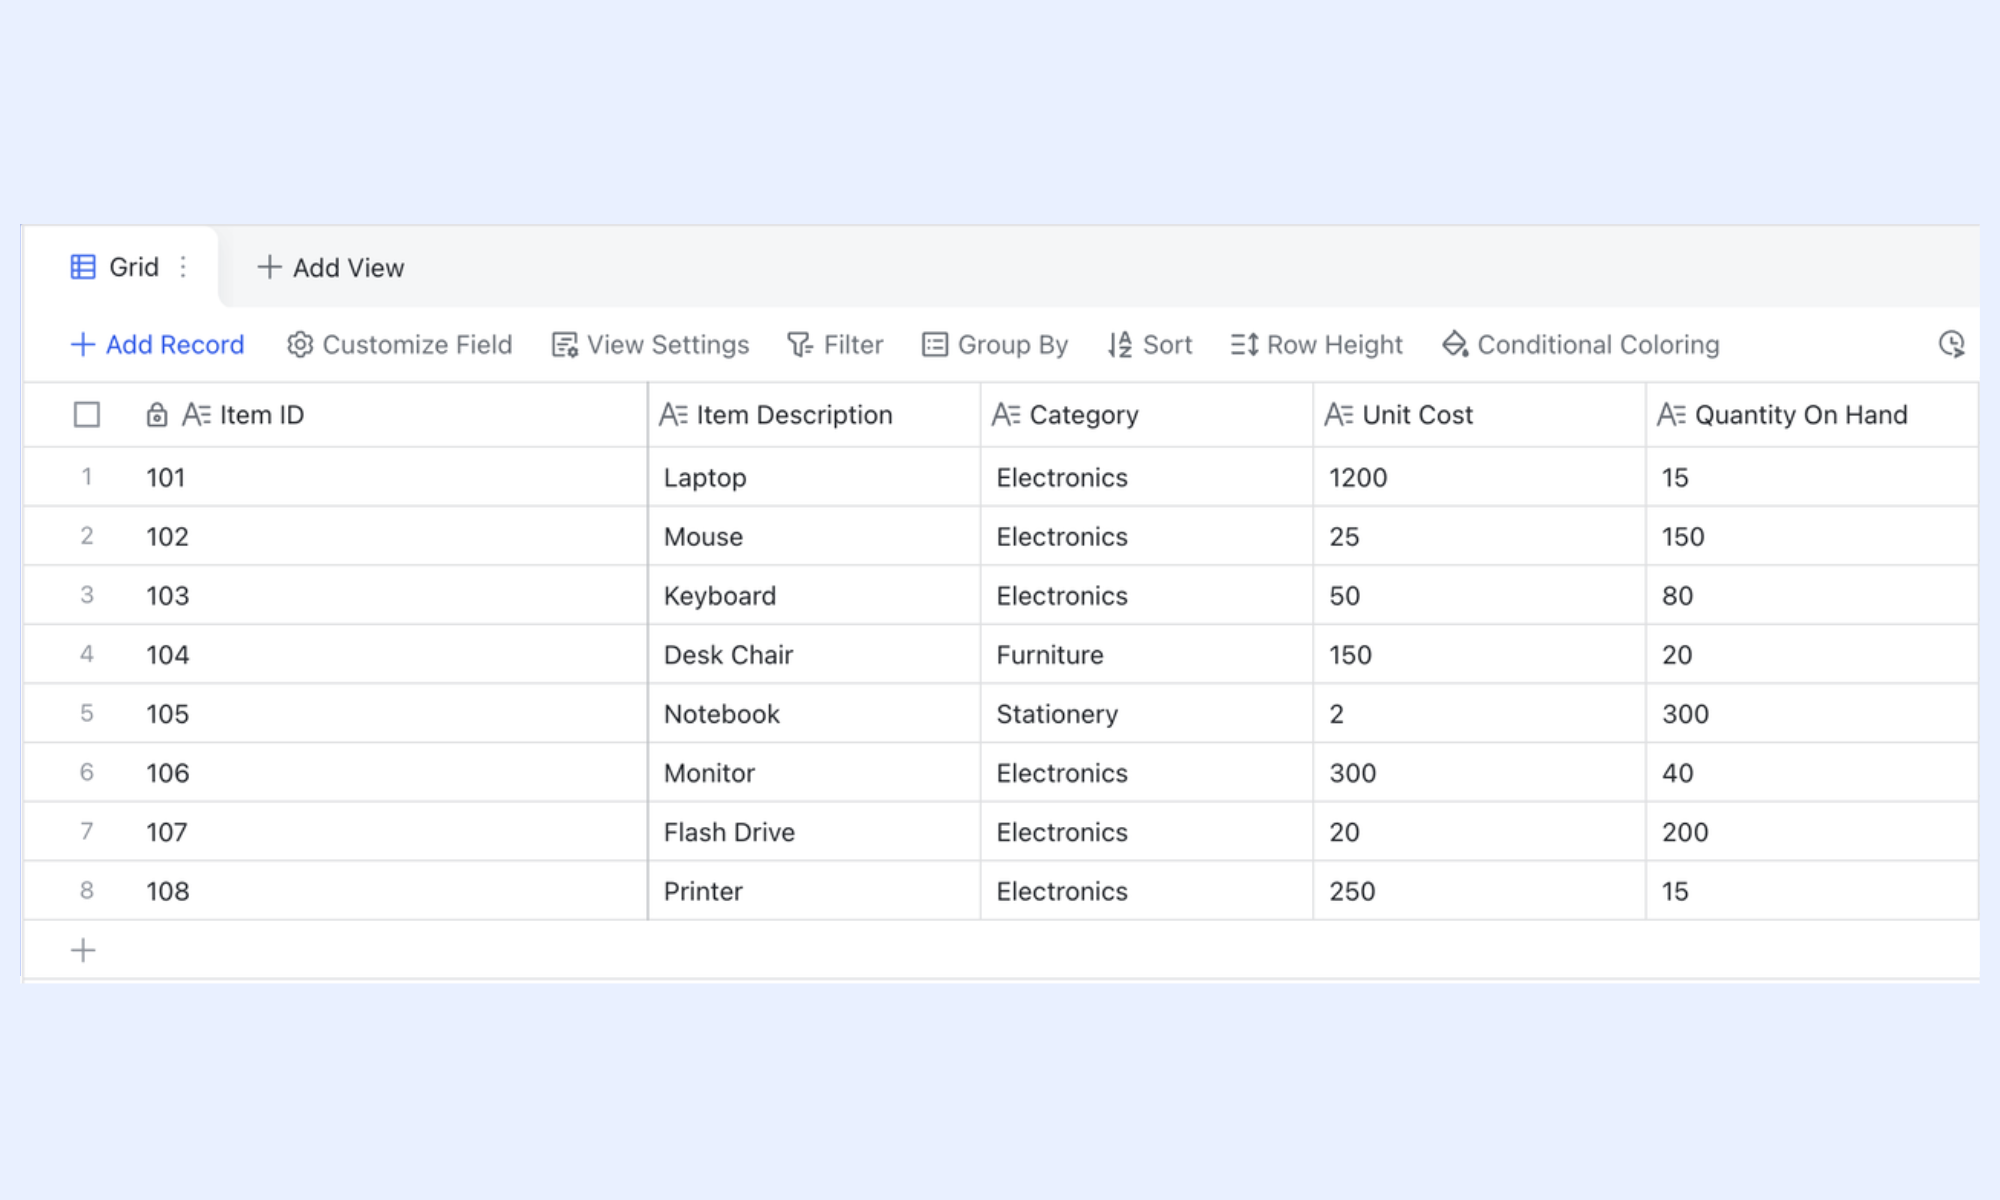Image resolution: width=2000 pixels, height=1200 pixels.
Task: Click the Grid view table icon
Action: tap(83, 267)
